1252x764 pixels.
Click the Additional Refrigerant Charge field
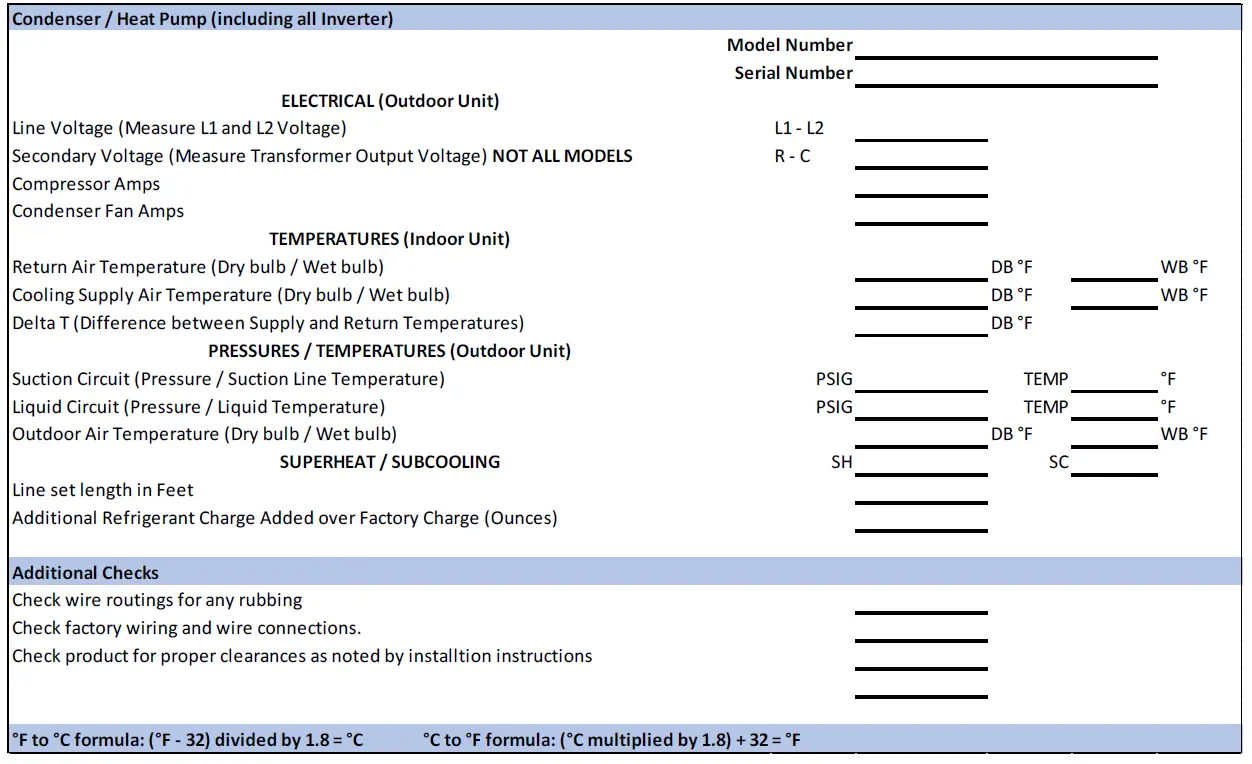click(920, 528)
